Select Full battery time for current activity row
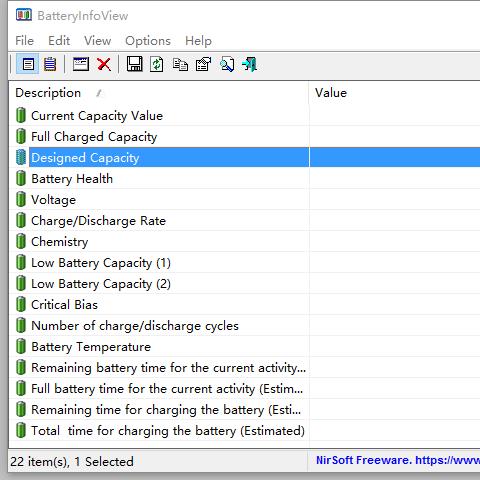 pyautogui.click(x=245, y=388)
